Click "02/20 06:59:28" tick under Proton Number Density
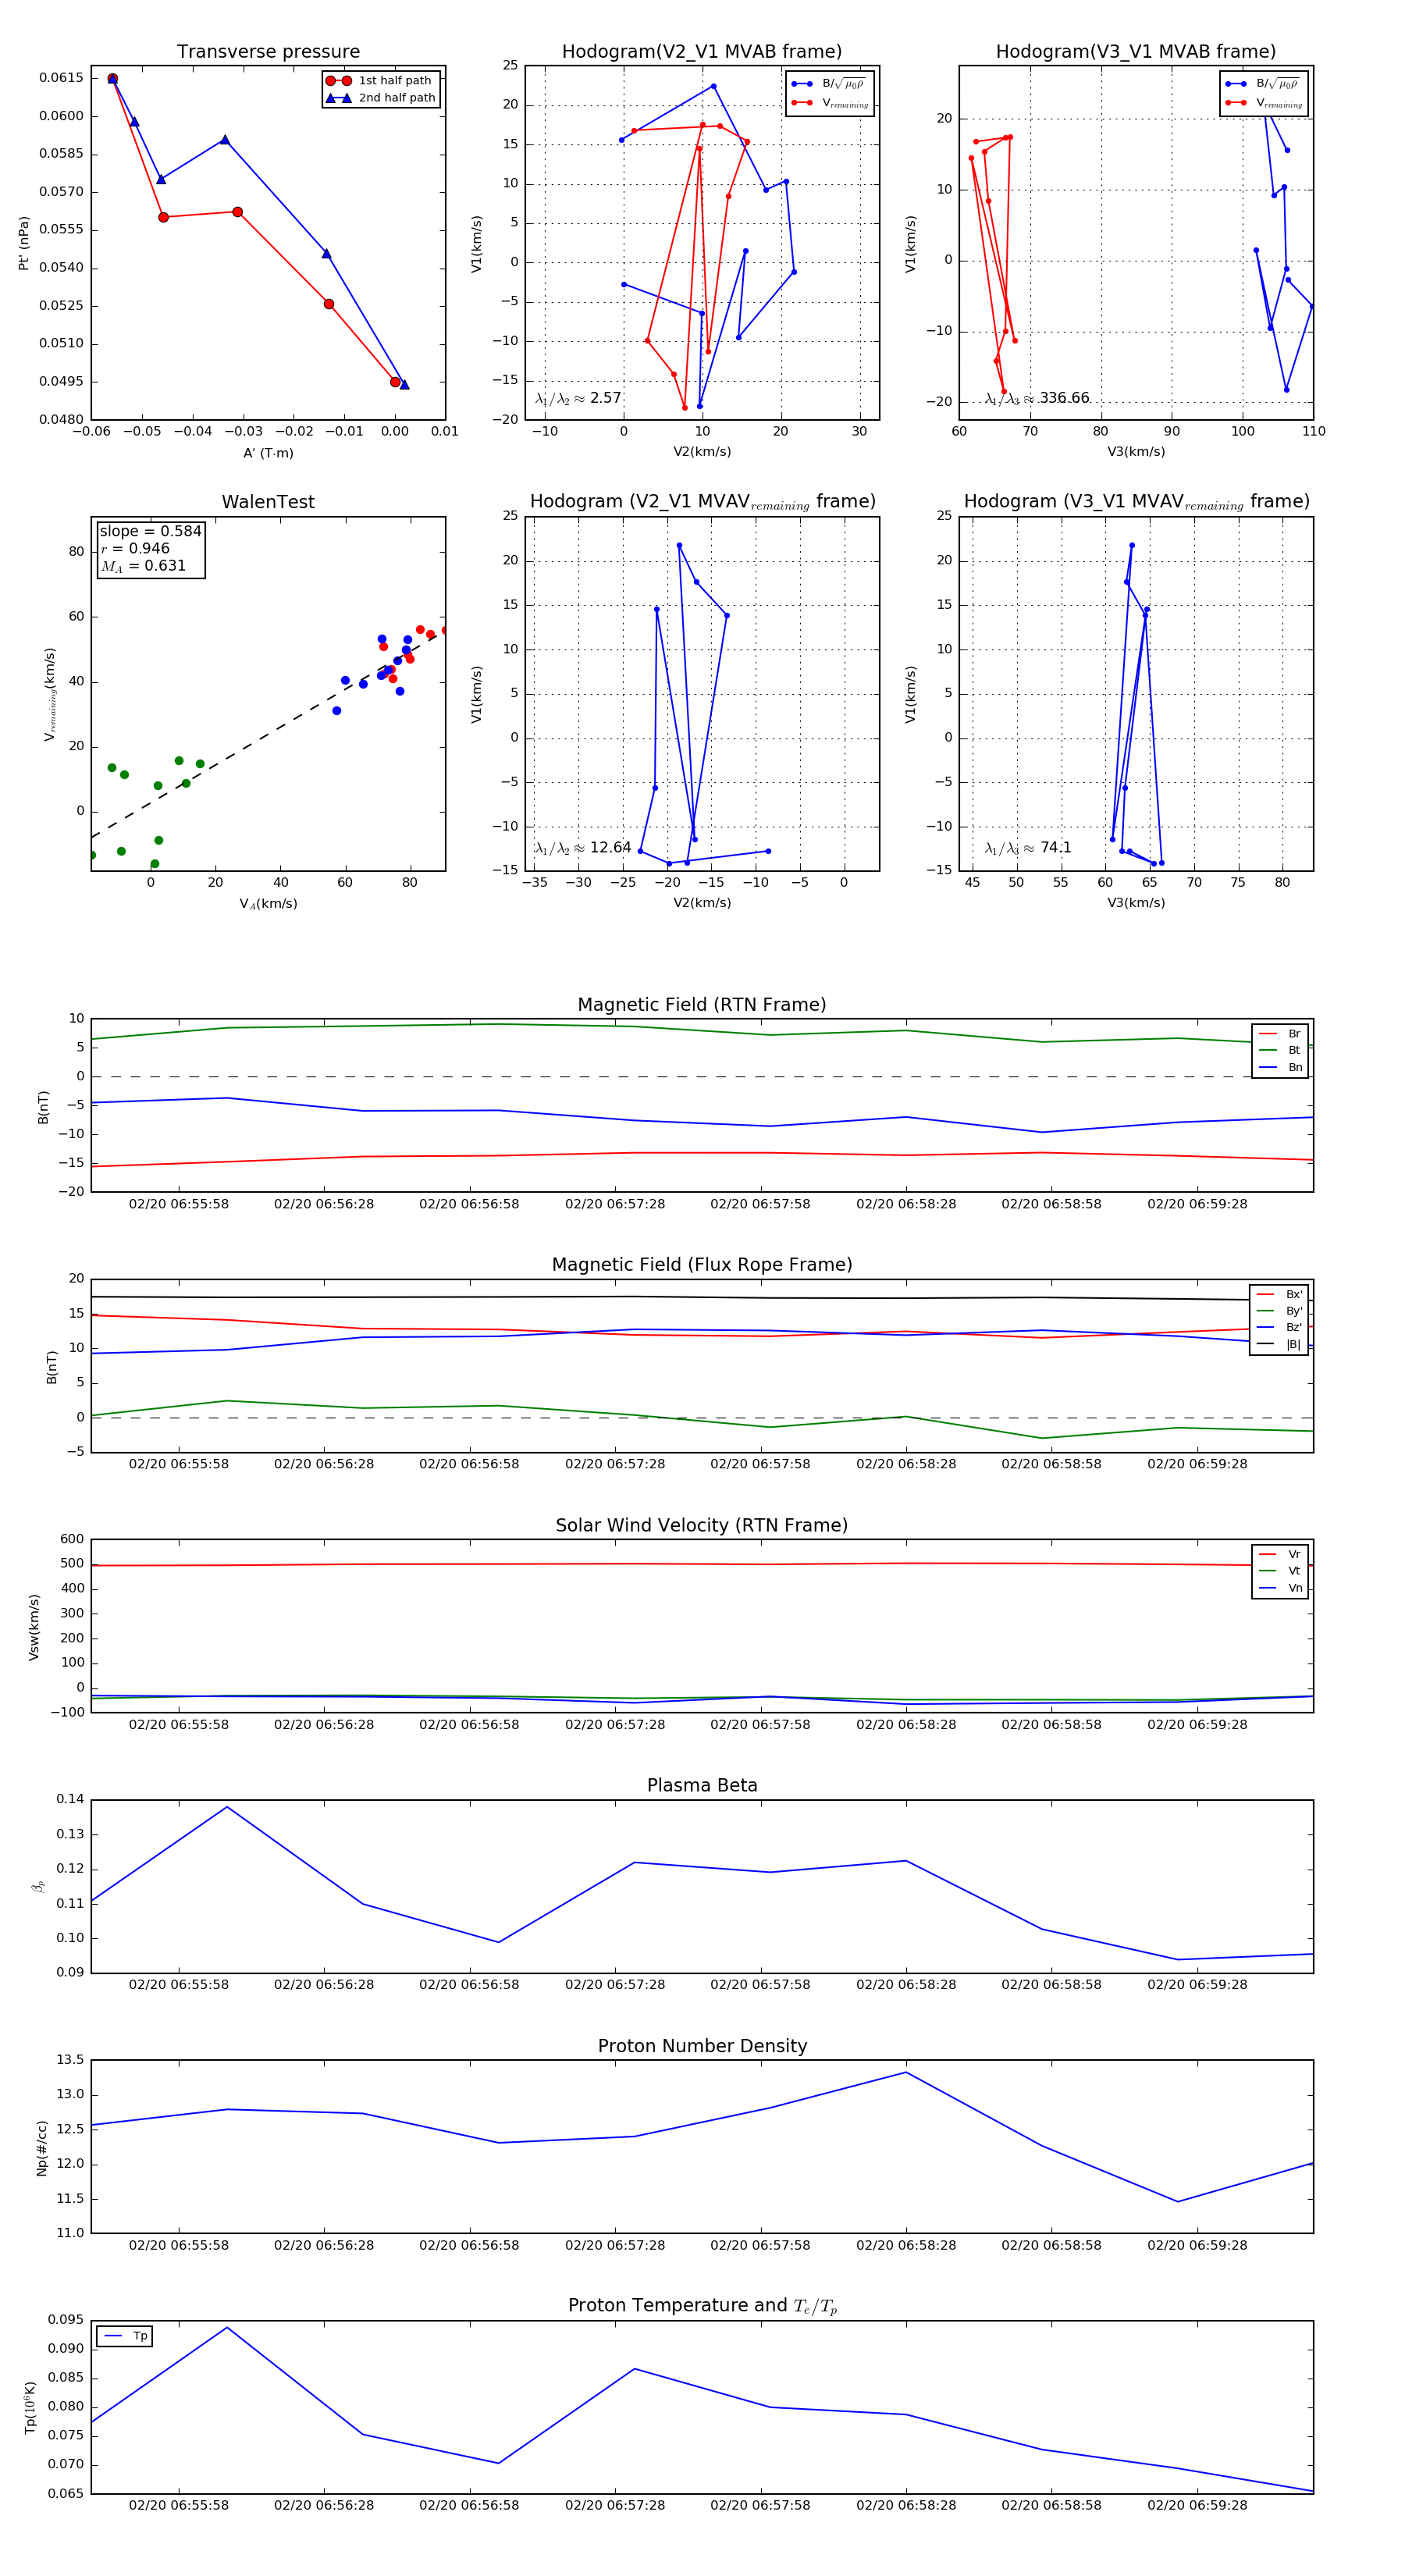 [1197, 2245]
